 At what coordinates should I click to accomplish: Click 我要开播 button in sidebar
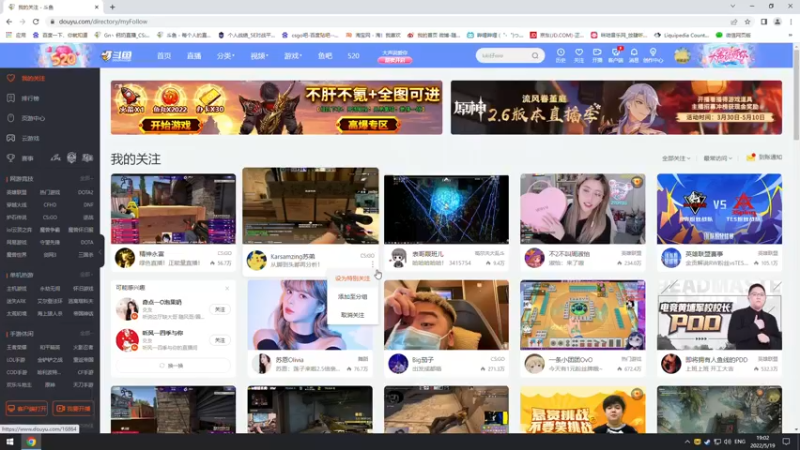[73, 409]
